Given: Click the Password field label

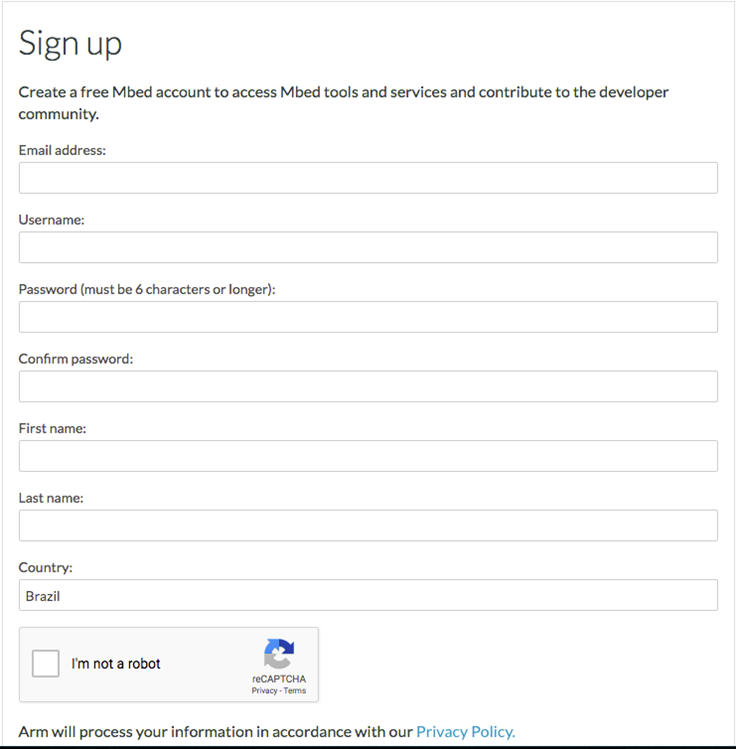Looking at the screenshot, I should pyautogui.click(x=147, y=289).
